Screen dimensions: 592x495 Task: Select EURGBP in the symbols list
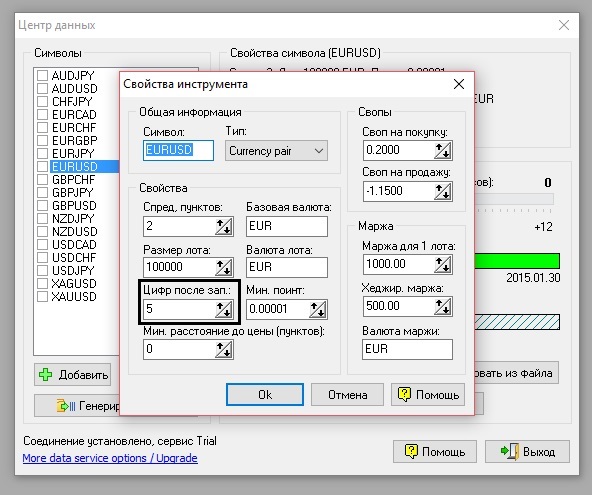point(74,140)
